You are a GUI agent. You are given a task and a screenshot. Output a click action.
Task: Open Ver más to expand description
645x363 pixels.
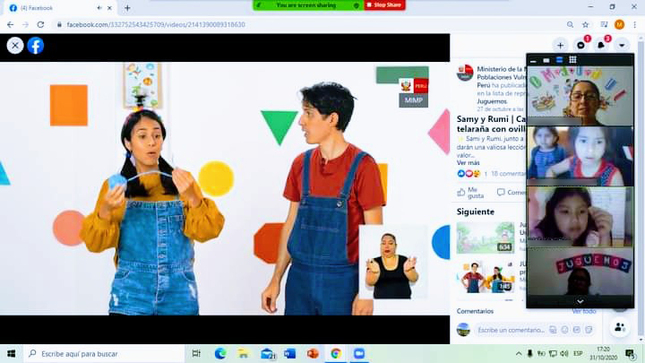coord(468,163)
